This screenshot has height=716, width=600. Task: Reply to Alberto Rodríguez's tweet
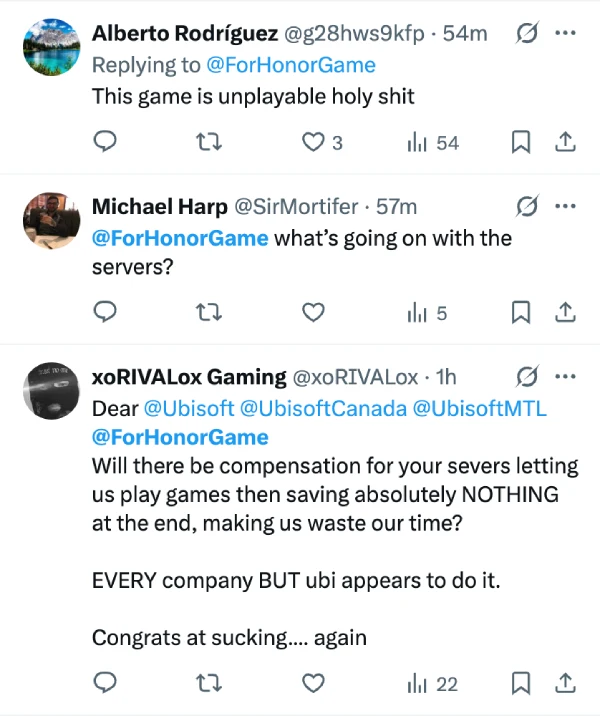point(106,143)
